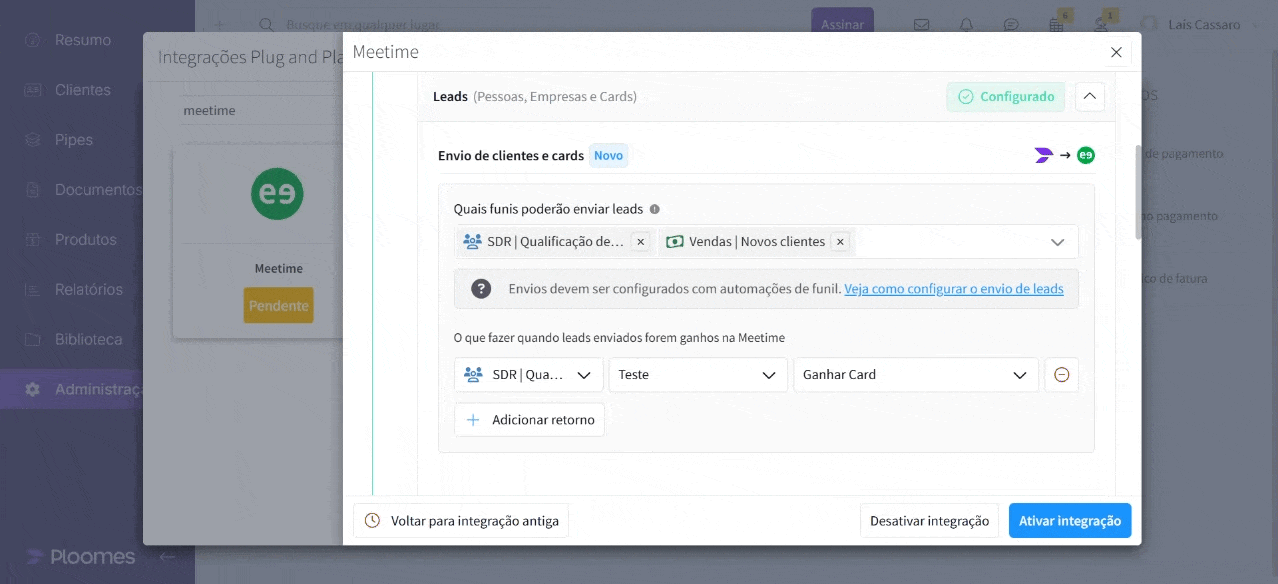1278x584 pixels.
Task: Click the remove return row minus icon
Action: (x=1061, y=374)
